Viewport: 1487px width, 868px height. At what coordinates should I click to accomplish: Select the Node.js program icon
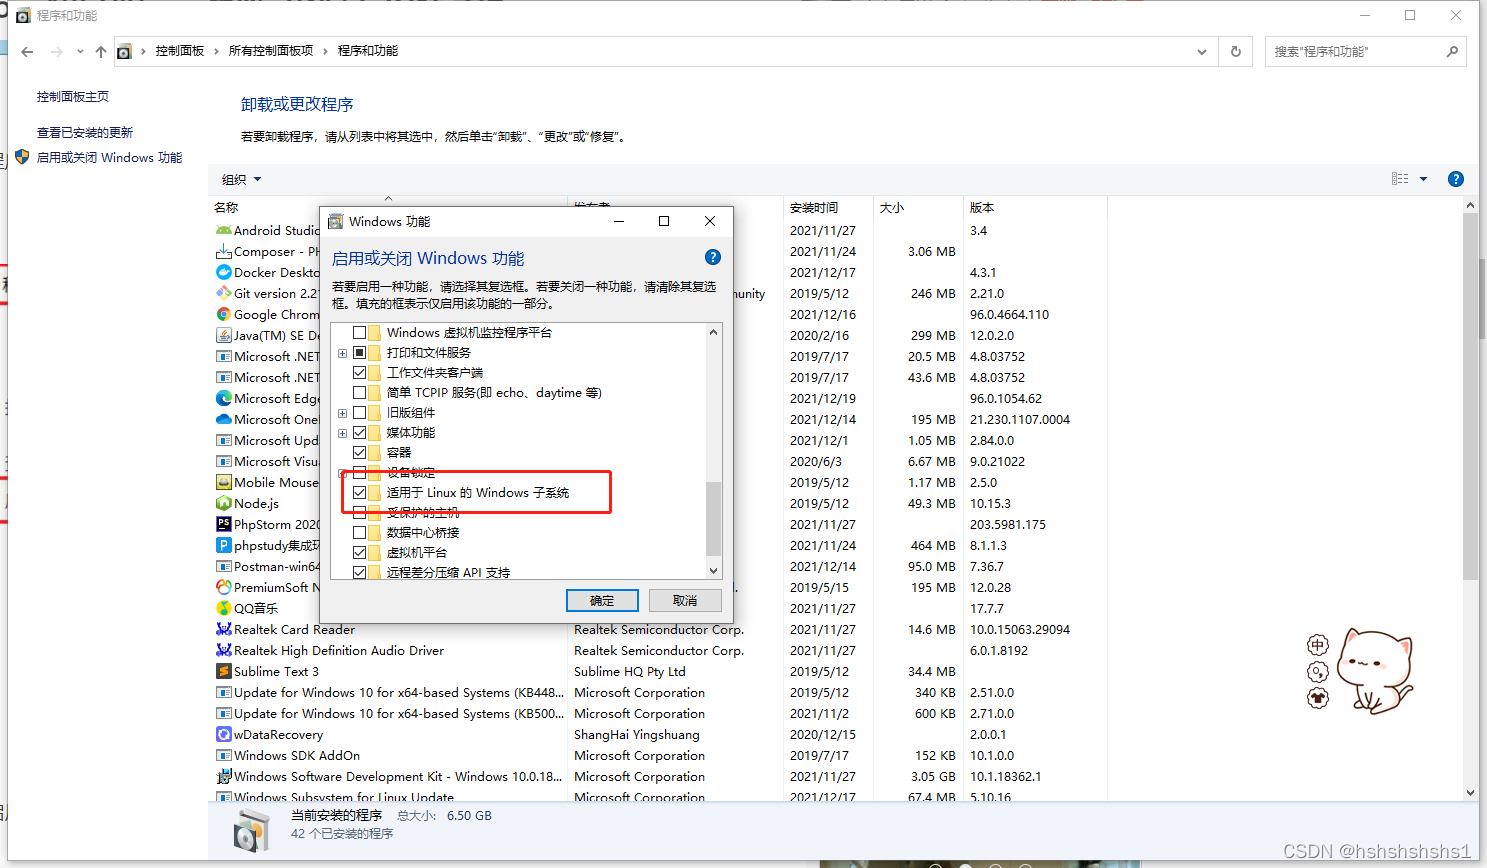[x=224, y=503]
